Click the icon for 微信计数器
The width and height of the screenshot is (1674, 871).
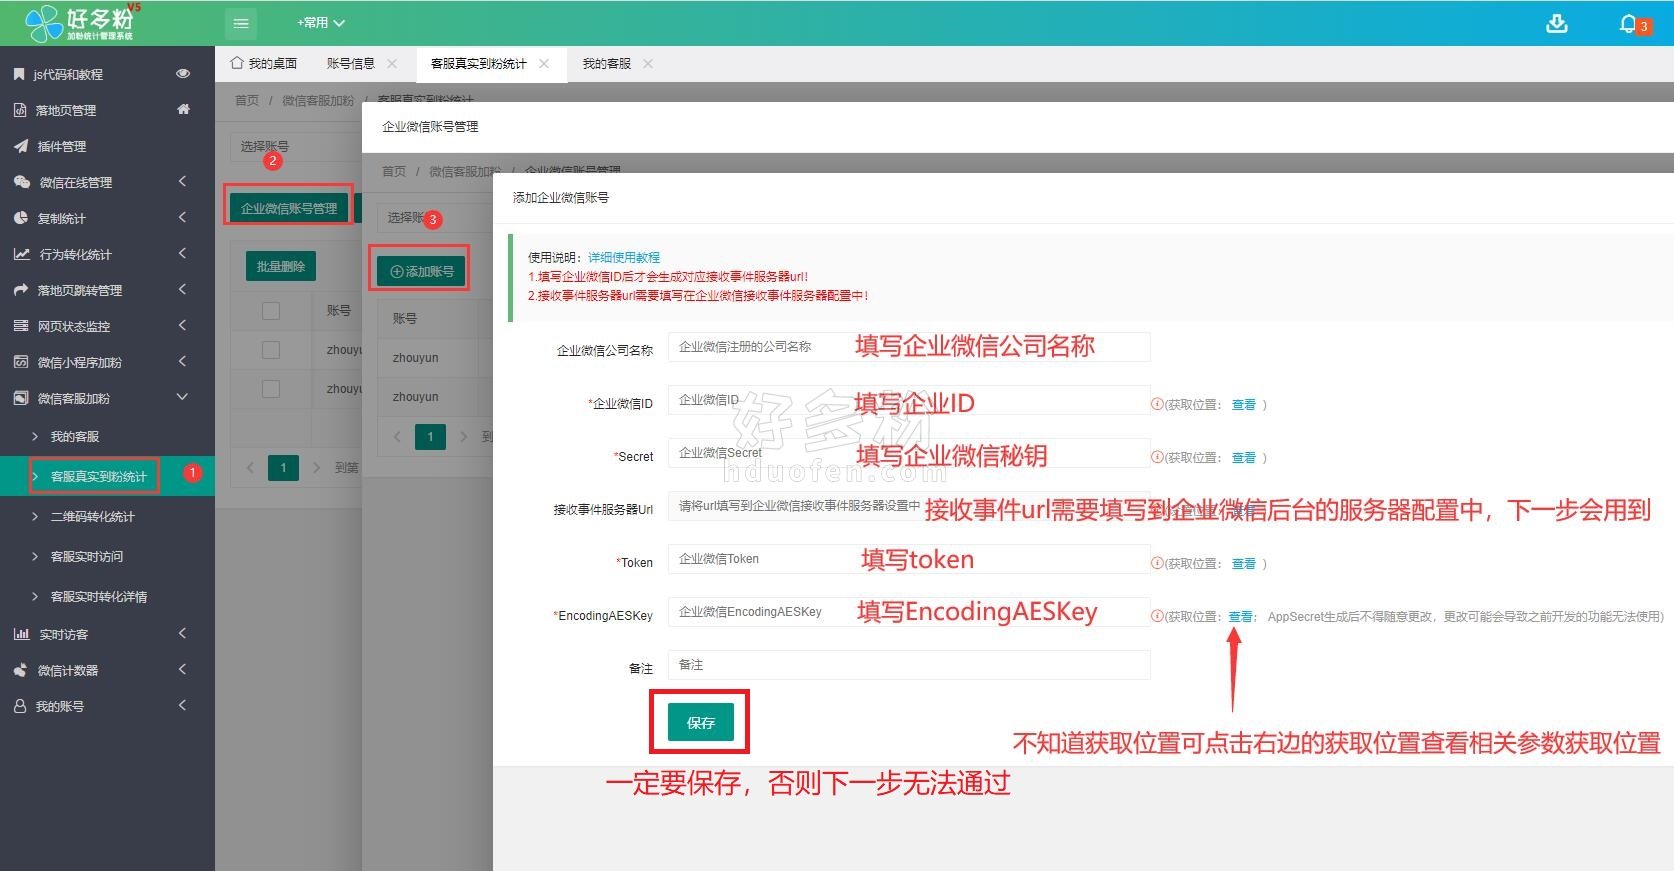tap(21, 670)
